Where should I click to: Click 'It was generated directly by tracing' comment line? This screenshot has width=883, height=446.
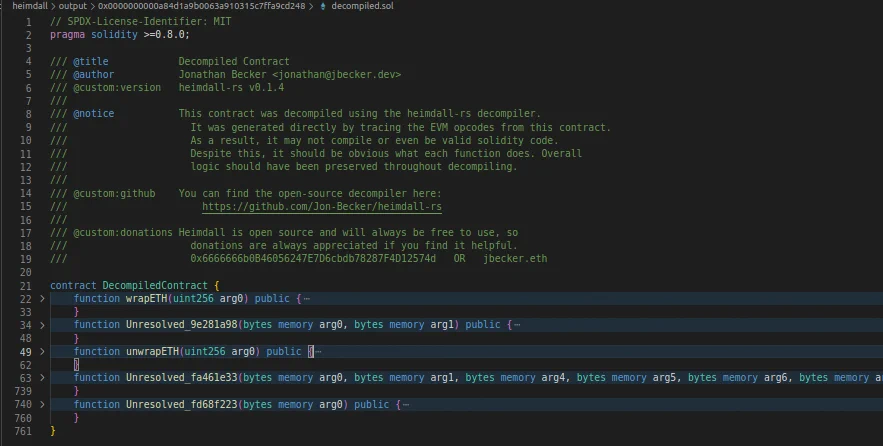[400, 127]
